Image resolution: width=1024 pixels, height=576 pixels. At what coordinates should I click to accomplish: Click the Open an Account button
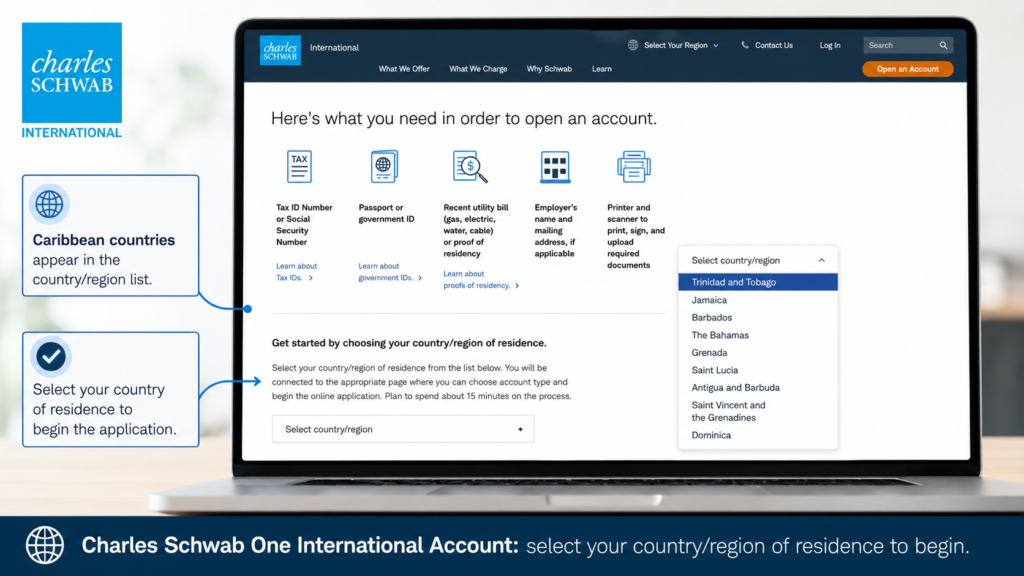pyautogui.click(x=908, y=69)
